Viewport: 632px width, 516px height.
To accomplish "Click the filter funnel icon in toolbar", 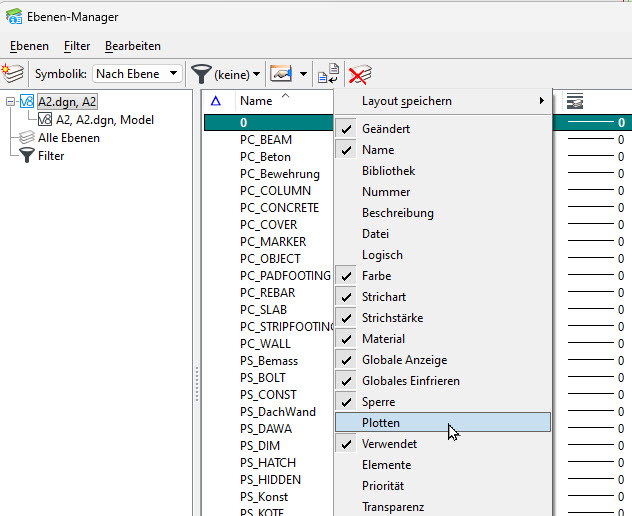I will click(x=201, y=74).
